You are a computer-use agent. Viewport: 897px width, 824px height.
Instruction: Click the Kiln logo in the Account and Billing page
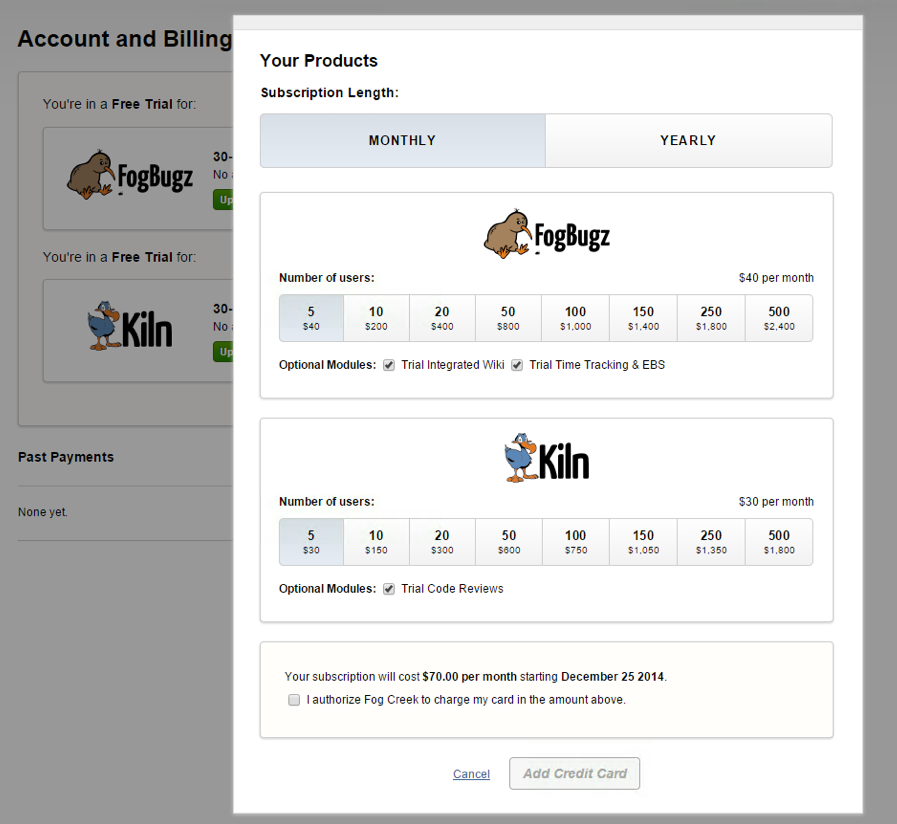[130, 326]
